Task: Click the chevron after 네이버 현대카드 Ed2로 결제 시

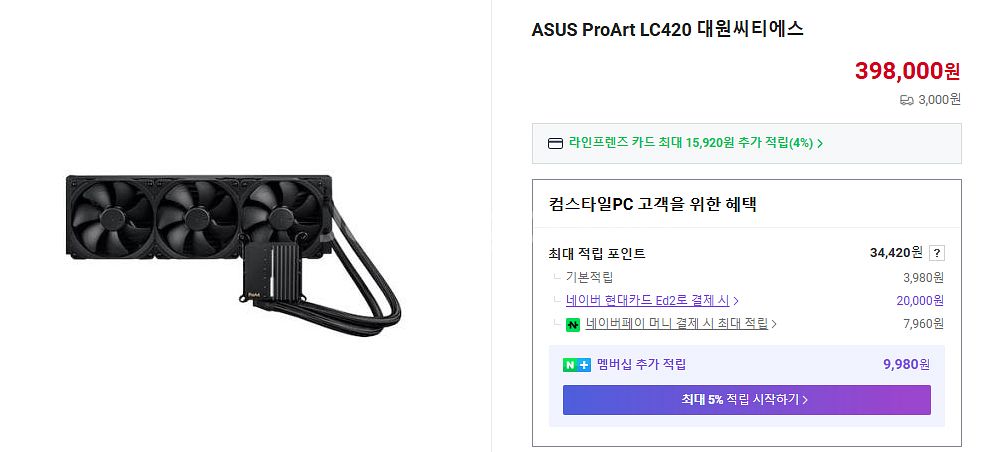Action: (736, 301)
